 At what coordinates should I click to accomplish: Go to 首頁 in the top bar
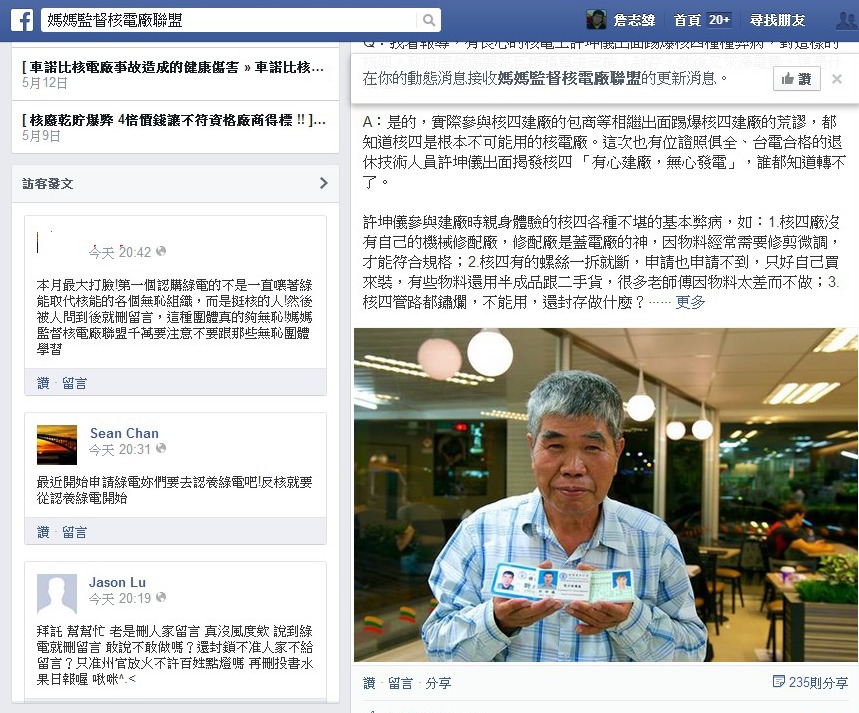(687, 20)
